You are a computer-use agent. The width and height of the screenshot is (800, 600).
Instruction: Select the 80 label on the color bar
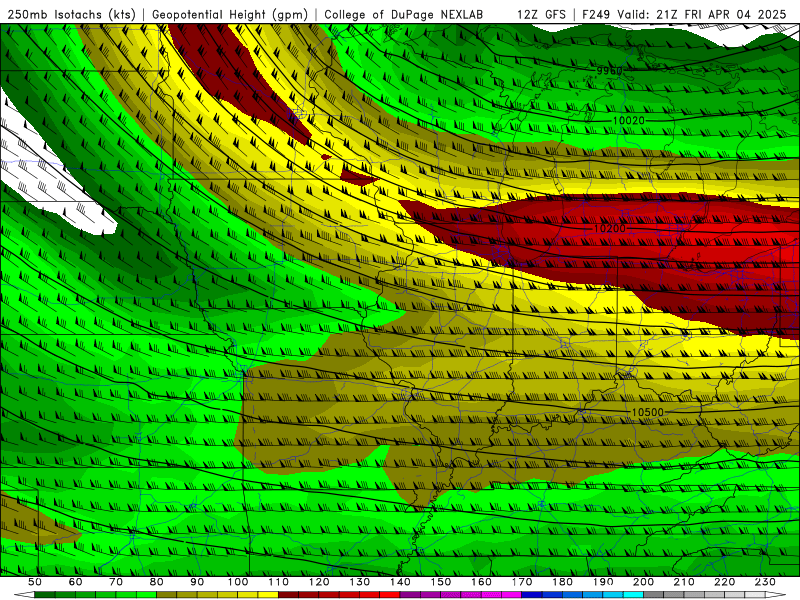[x=157, y=582]
